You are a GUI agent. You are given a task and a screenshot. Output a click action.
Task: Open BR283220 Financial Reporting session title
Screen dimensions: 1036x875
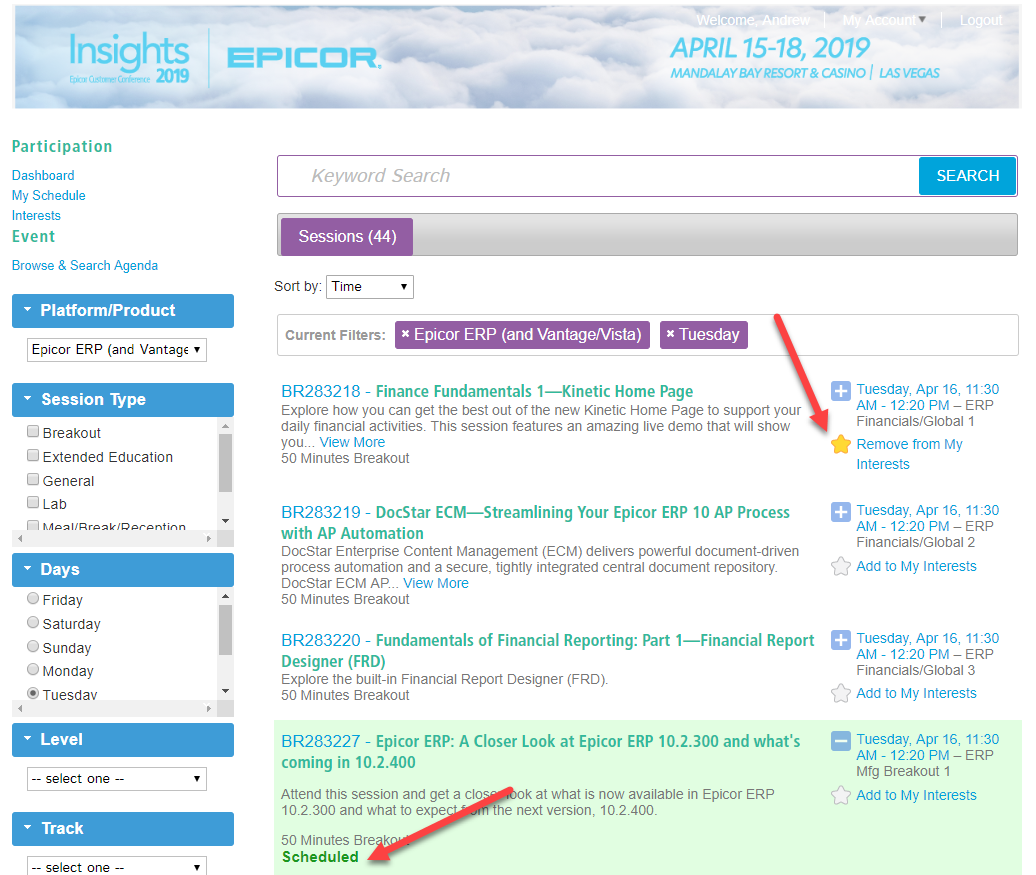click(548, 650)
